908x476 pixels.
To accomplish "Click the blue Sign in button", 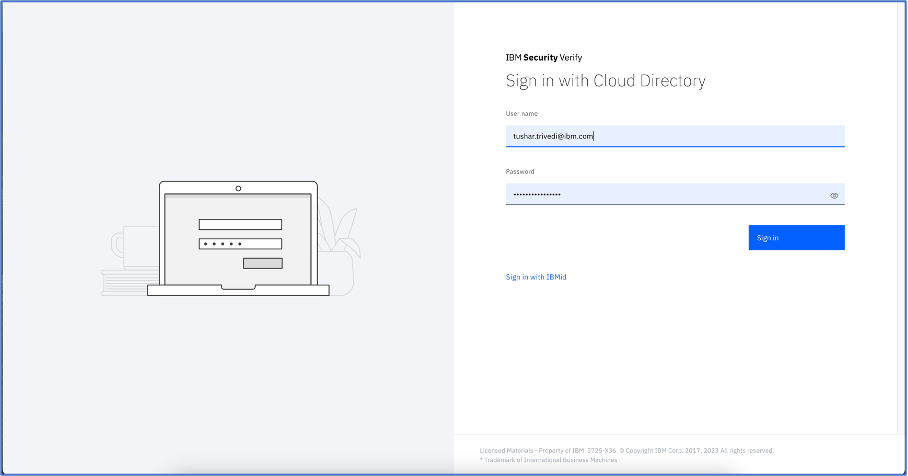I will [796, 237].
